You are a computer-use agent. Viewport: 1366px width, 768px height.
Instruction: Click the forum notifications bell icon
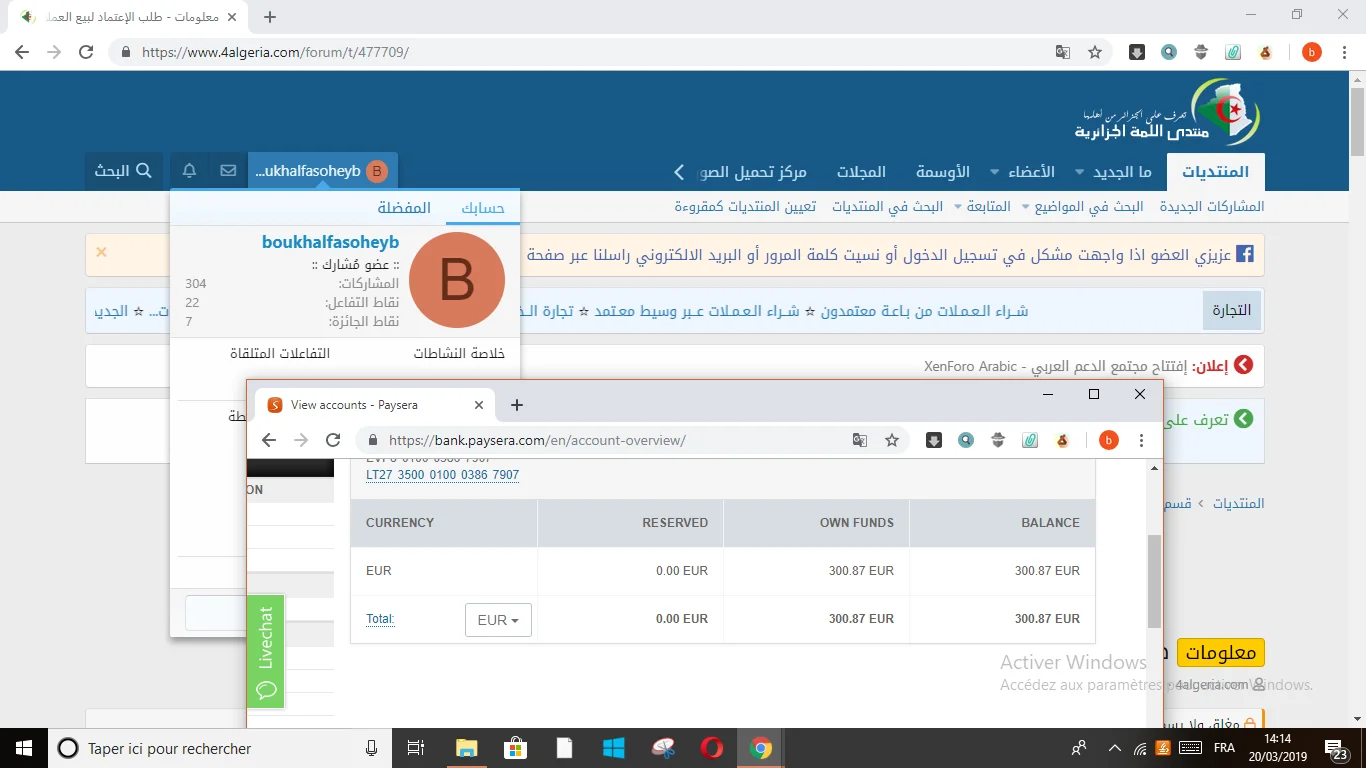tap(189, 171)
